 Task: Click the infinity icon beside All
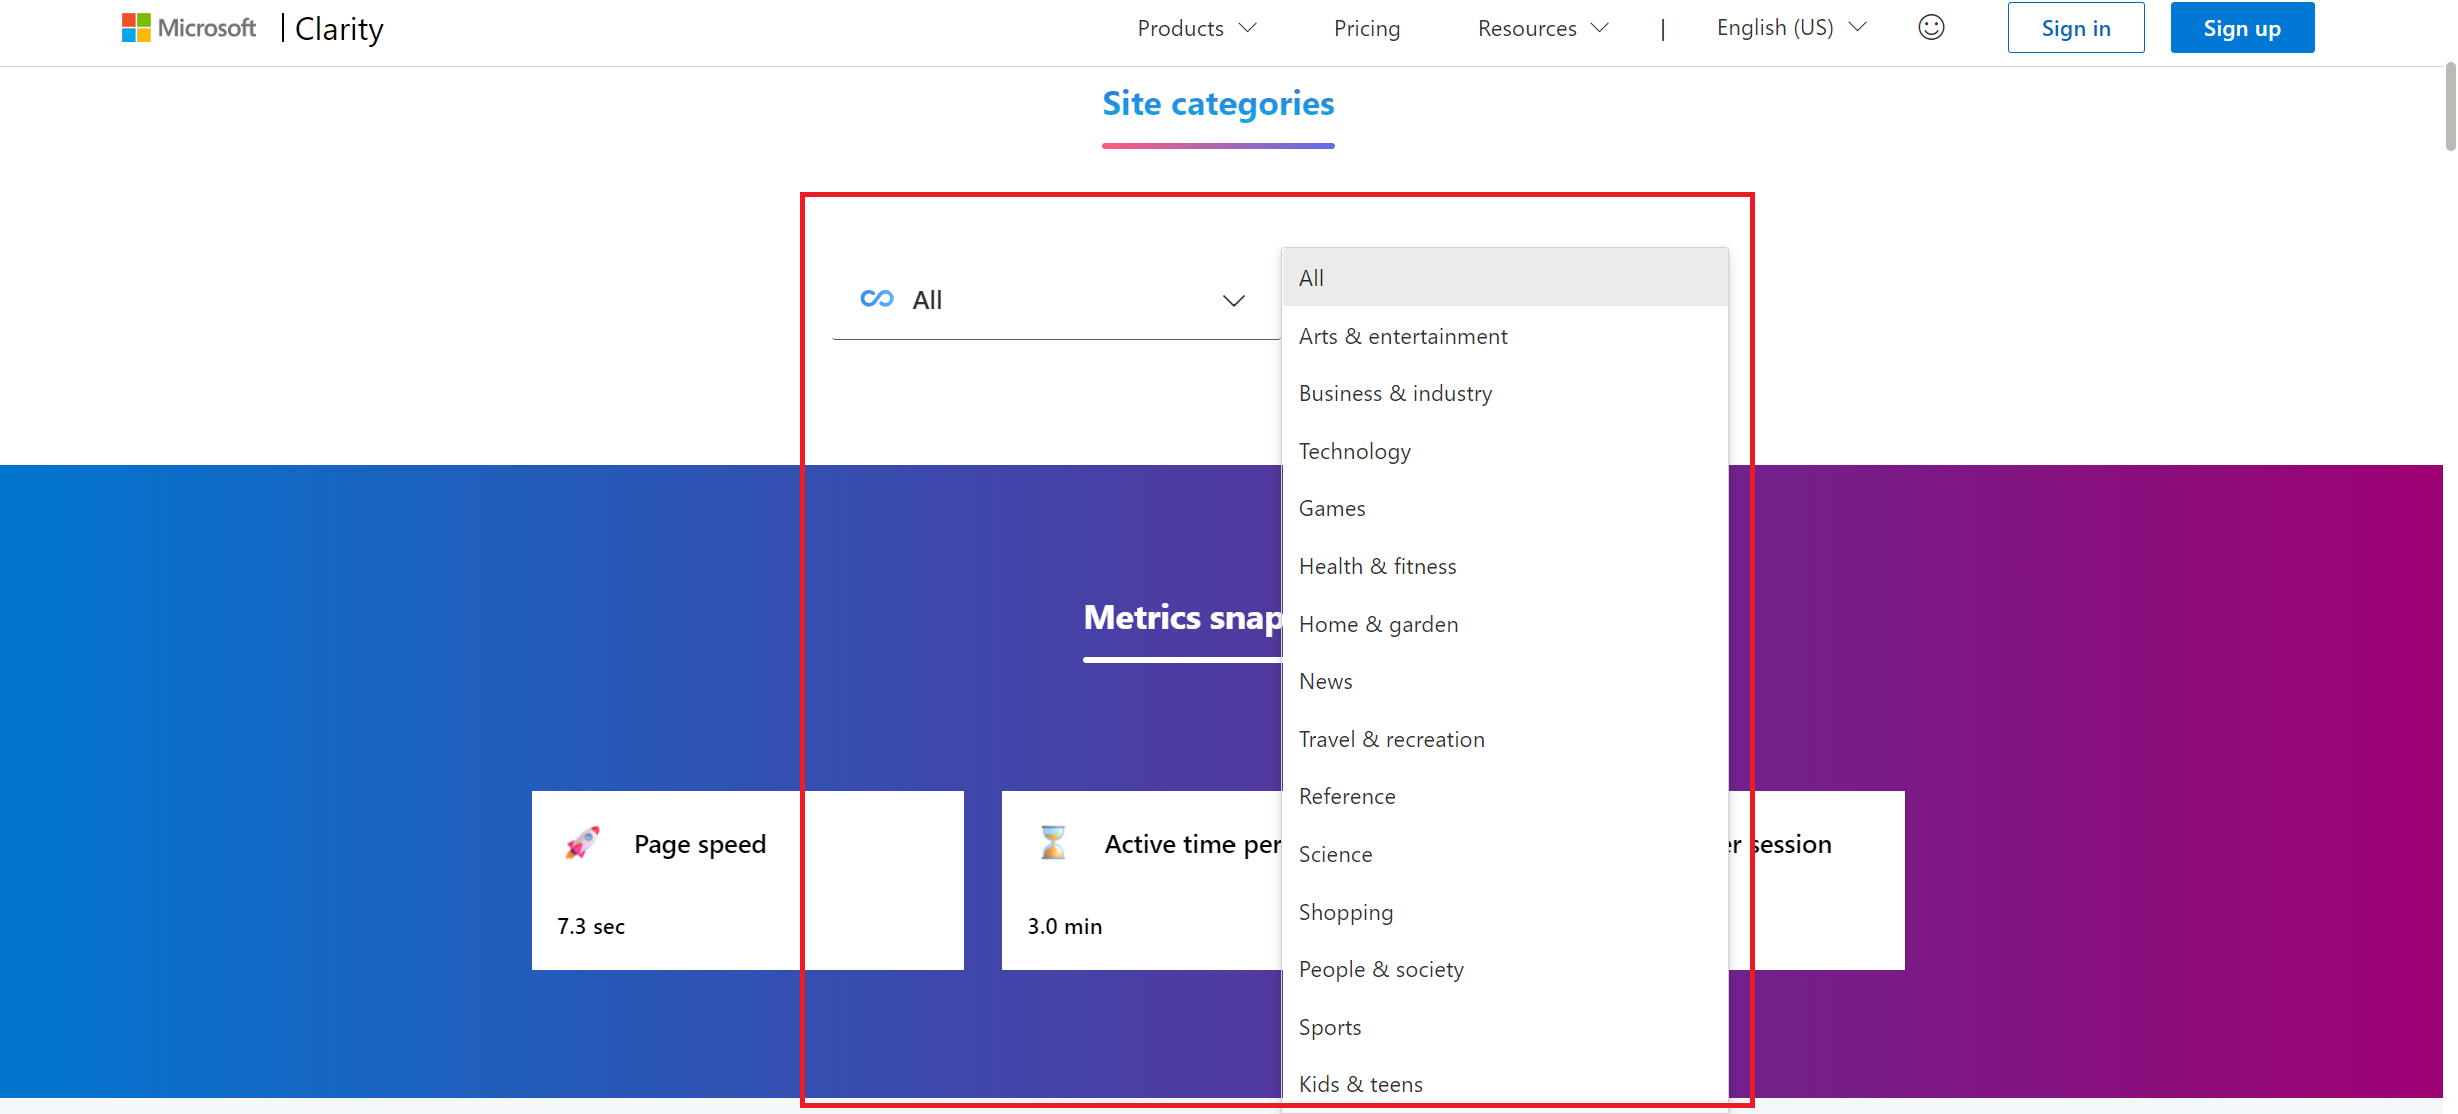(x=876, y=299)
